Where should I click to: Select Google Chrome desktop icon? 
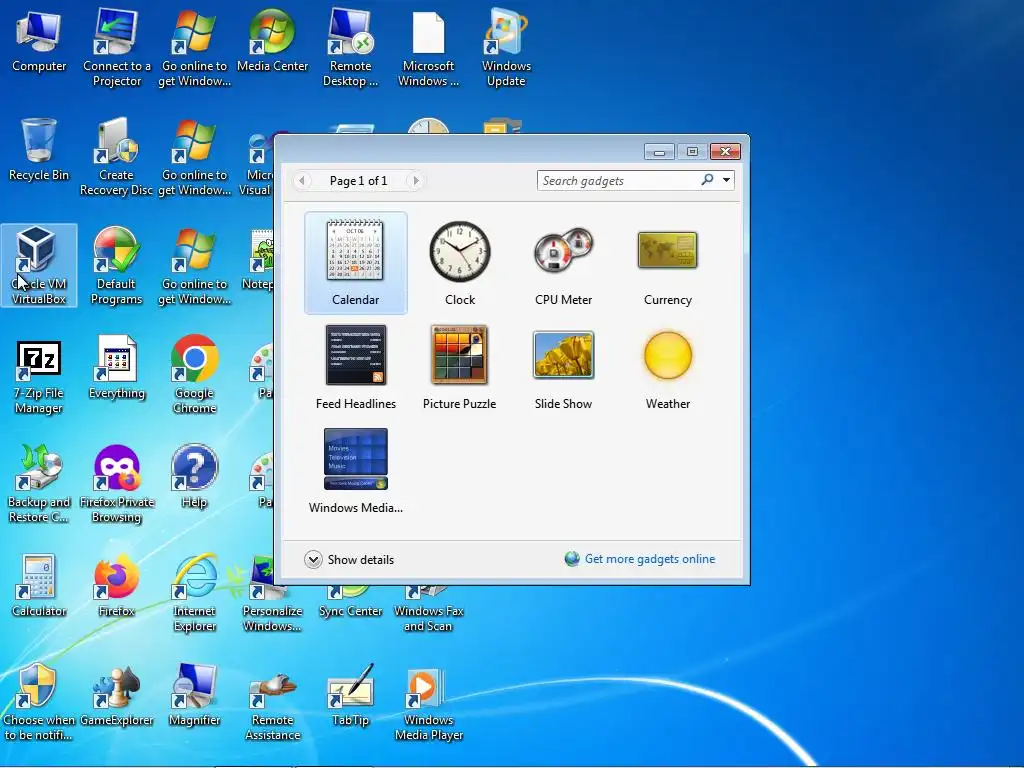pos(195,374)
